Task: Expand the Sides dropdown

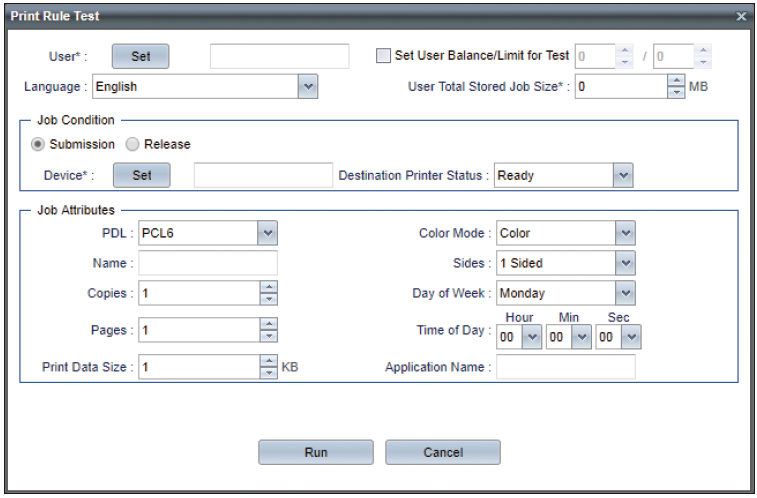Action: pos(625,263)
